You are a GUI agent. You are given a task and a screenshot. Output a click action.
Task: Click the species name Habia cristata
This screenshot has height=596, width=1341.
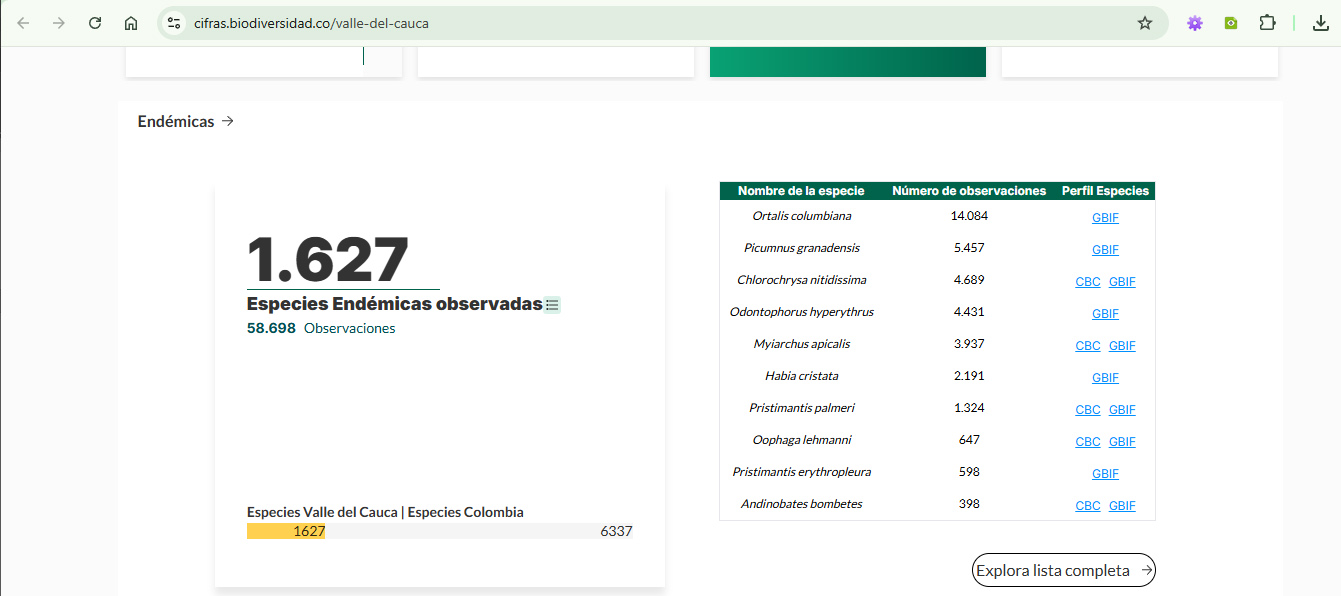802,376
